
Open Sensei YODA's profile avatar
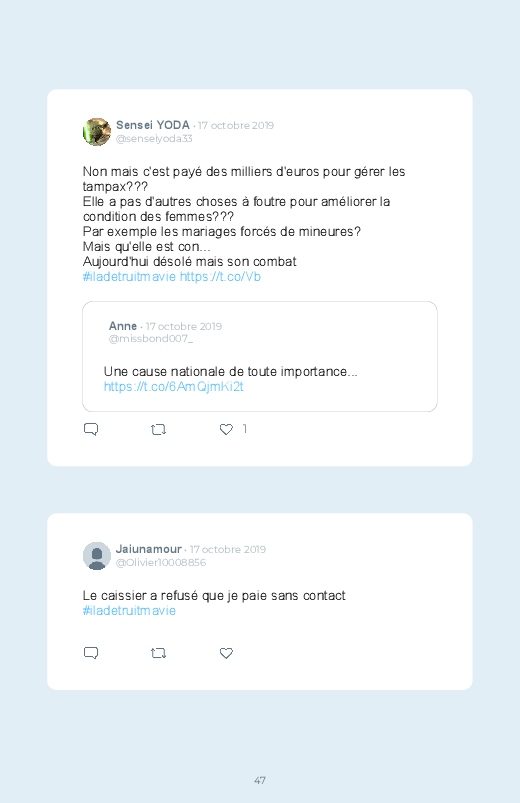point(97,132)
